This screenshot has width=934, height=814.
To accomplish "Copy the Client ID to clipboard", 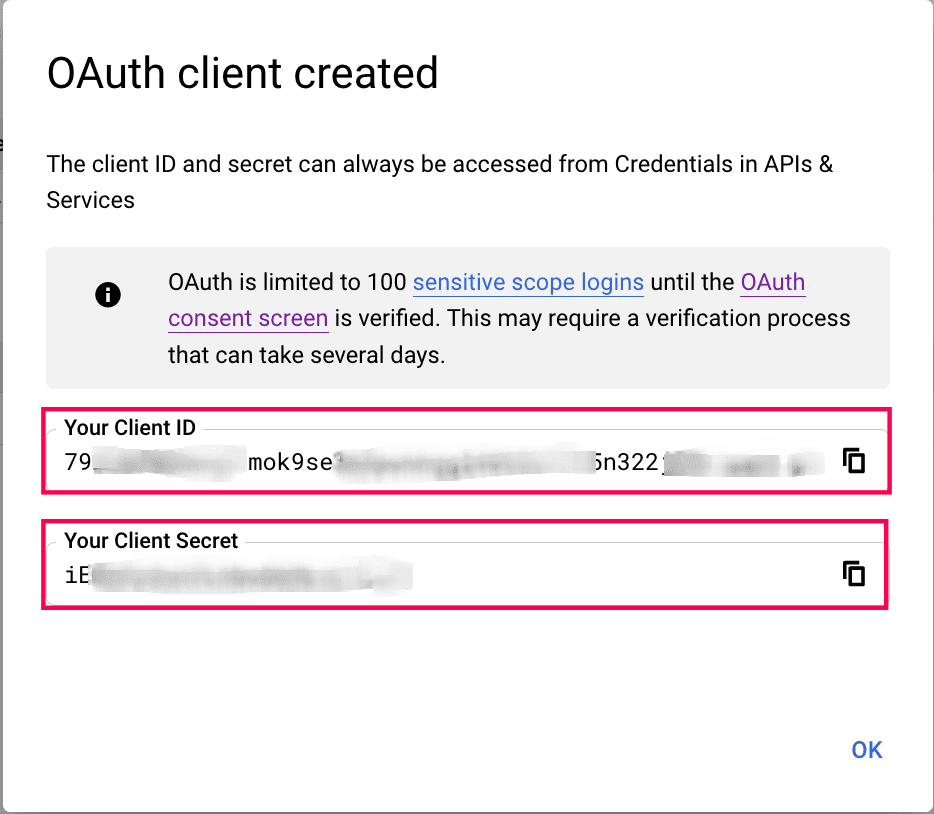I will pyautogui.click(x=853, y=461).
